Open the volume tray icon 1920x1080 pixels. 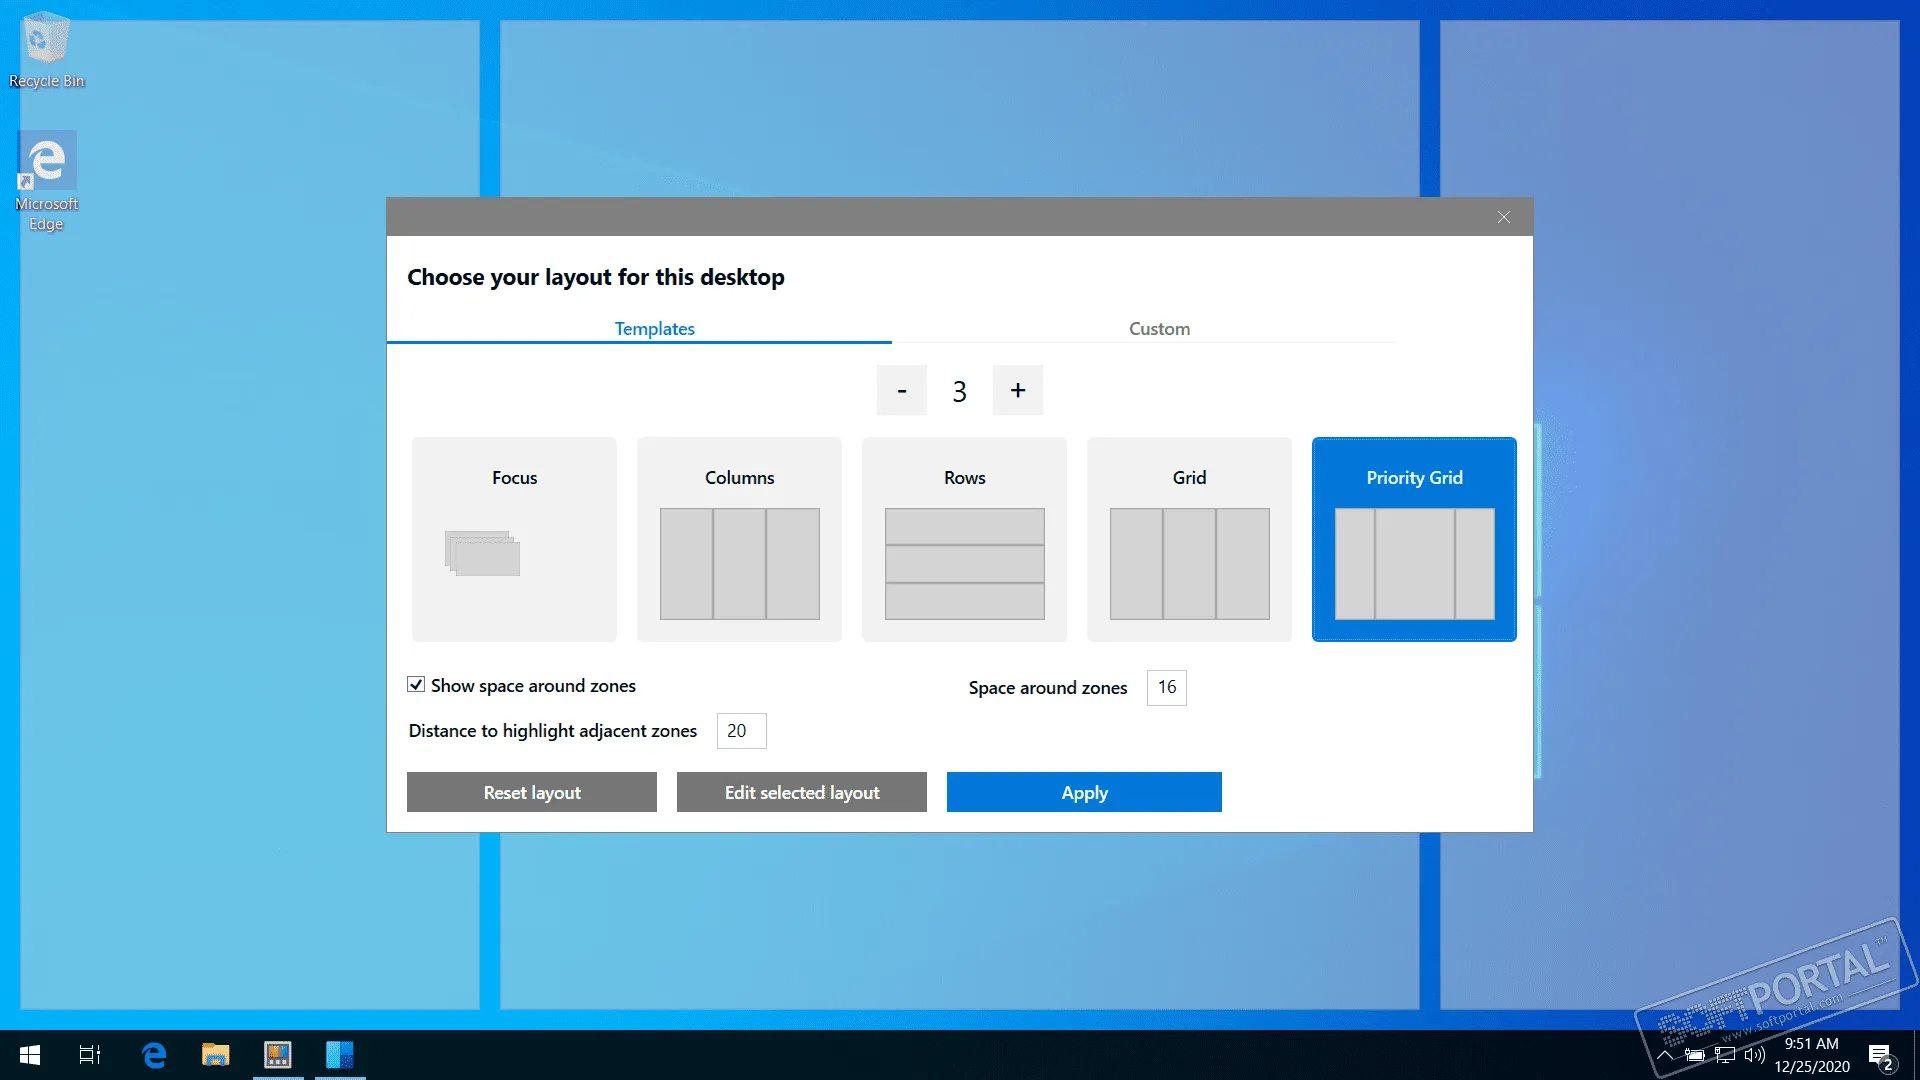point(1755,1055)
